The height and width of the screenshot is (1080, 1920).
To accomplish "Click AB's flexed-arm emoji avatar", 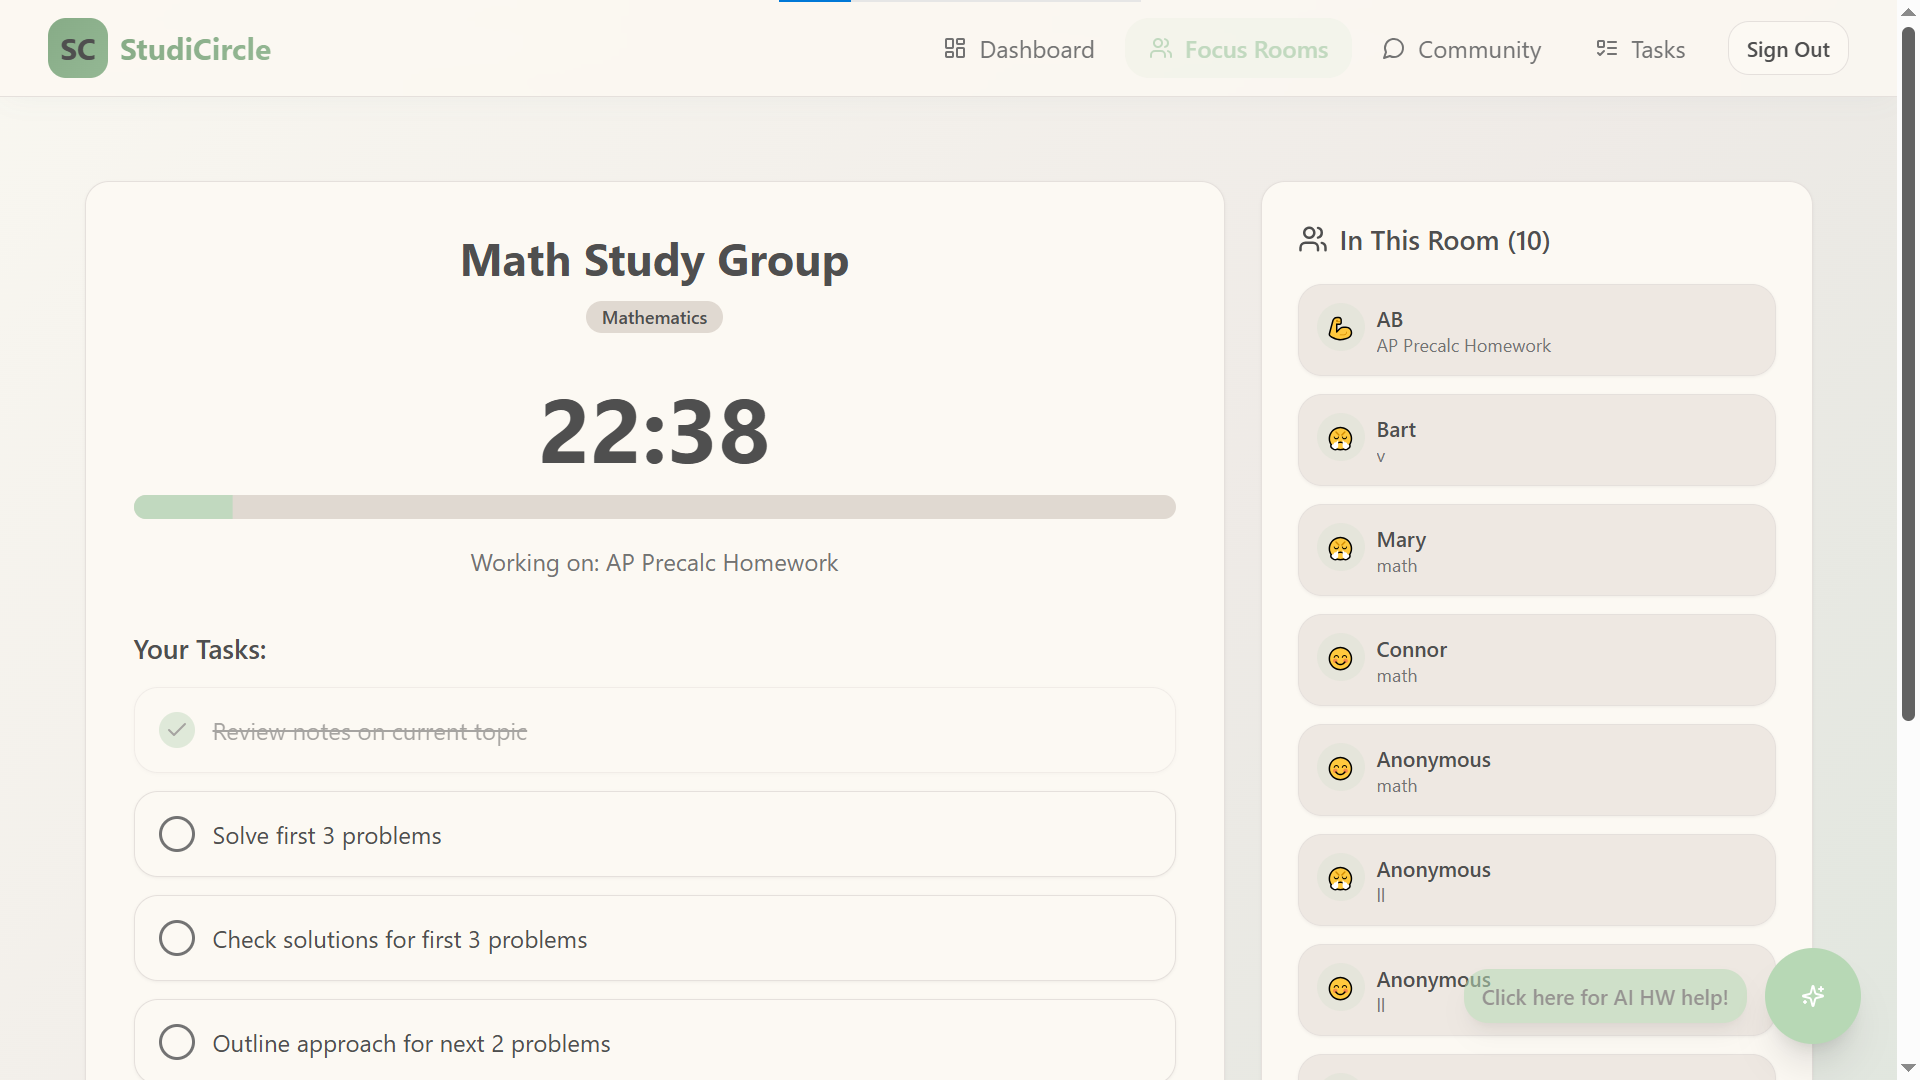I will point(1340,329).
